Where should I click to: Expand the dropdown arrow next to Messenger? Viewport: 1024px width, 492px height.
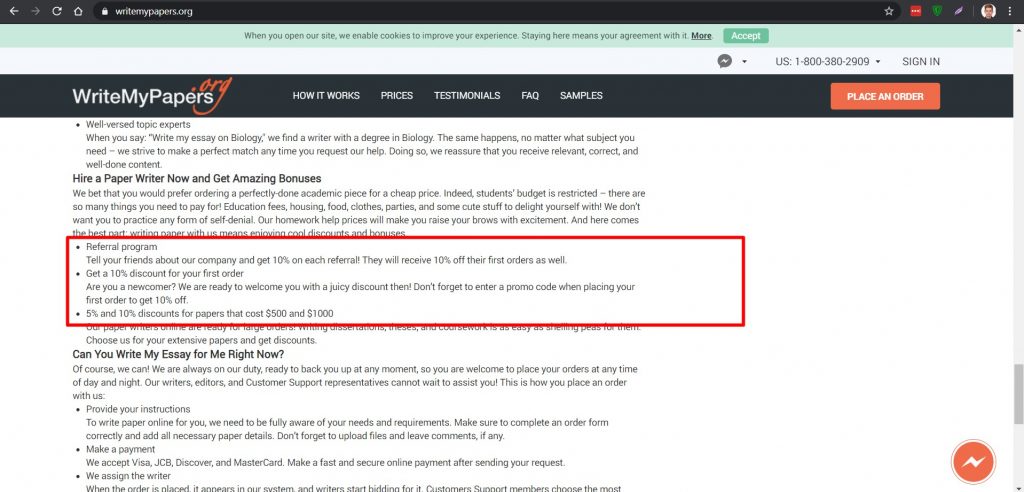[x=744, y=61]
